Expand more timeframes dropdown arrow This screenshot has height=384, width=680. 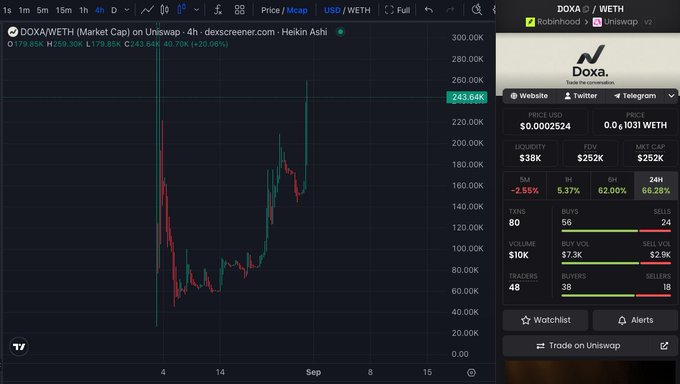click(127, 10)
